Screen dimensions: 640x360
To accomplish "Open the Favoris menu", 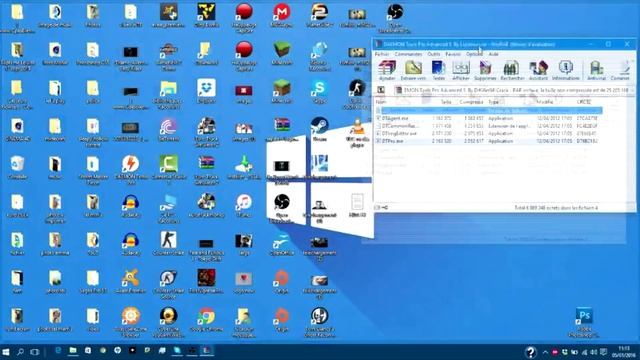I will [x=453, y=54].
